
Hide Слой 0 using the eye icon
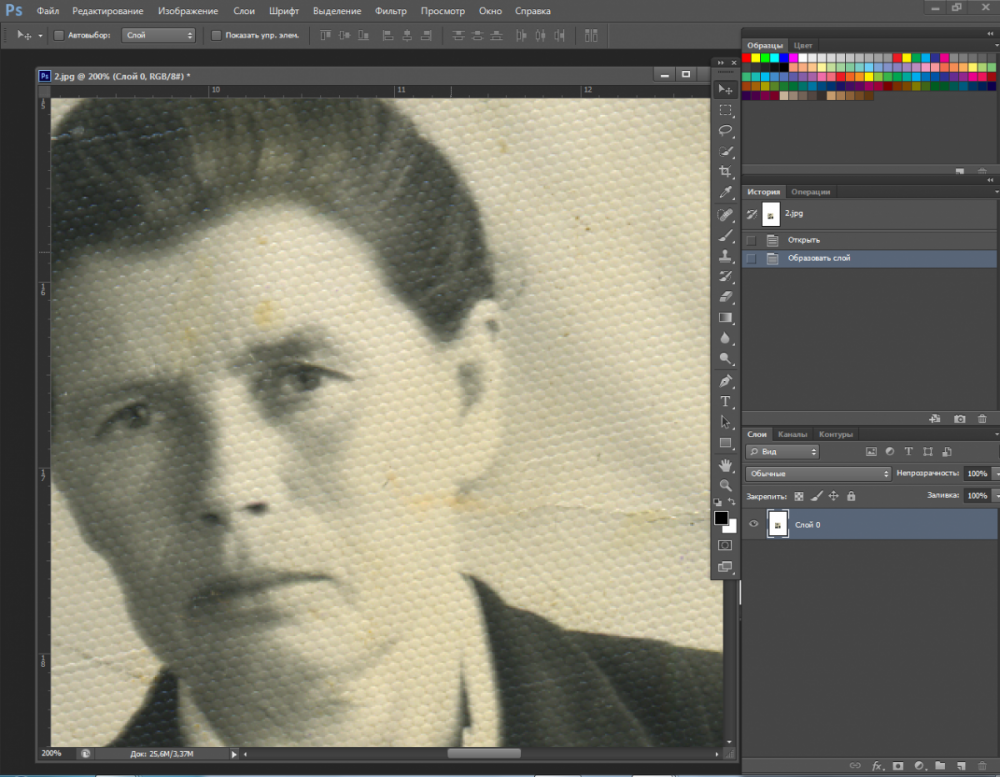(x=754, y=524)
